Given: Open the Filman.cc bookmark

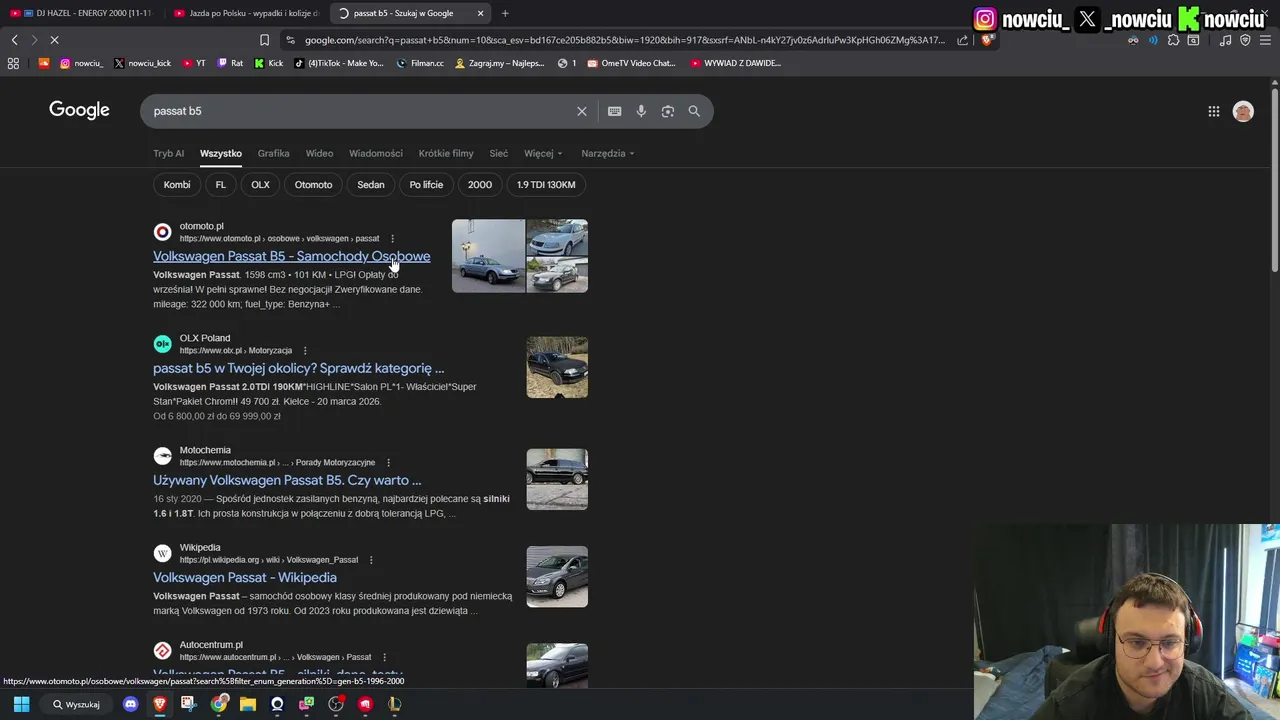Looking at the screenshot, I should [420, 63].
